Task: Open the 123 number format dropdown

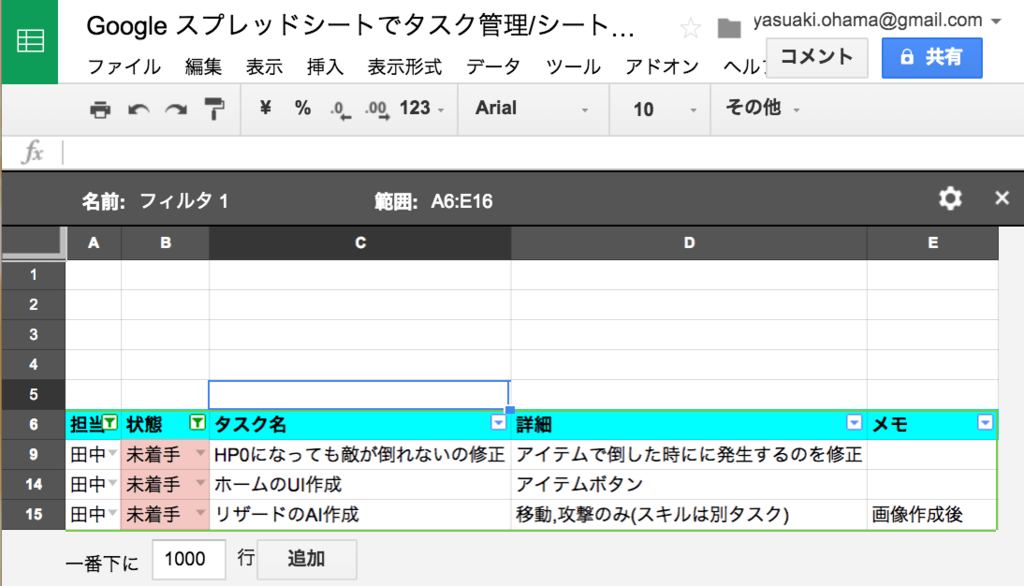Action: click(x=422, y=108)
